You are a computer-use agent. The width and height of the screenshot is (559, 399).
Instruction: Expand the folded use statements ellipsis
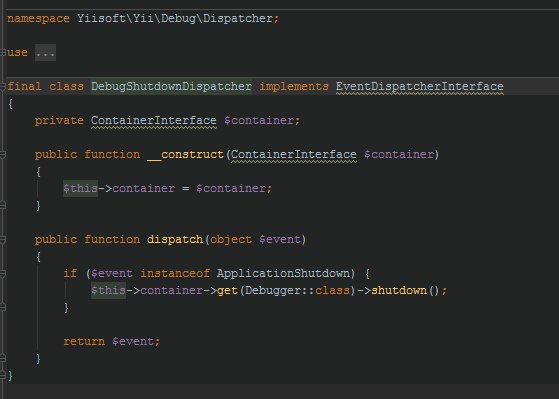[x=45, y=53]
